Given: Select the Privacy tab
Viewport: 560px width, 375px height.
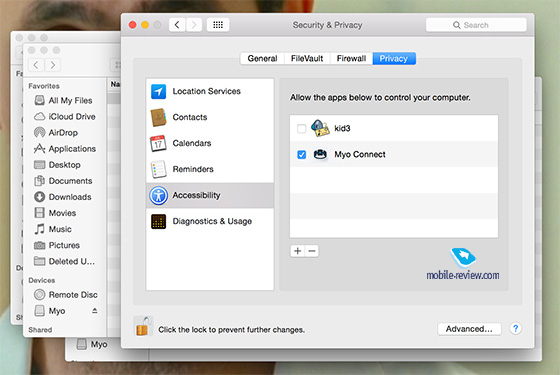Looking at the screenshot, I should click(x=394, y=59).
